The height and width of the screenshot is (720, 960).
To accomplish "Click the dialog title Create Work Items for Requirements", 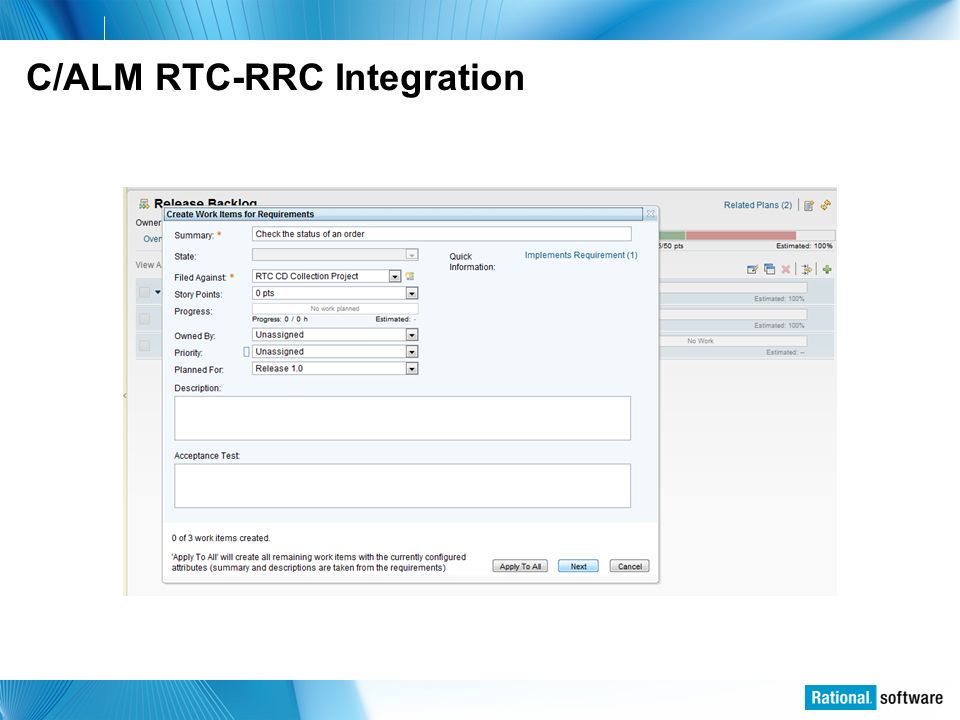I will pos(240,214).
